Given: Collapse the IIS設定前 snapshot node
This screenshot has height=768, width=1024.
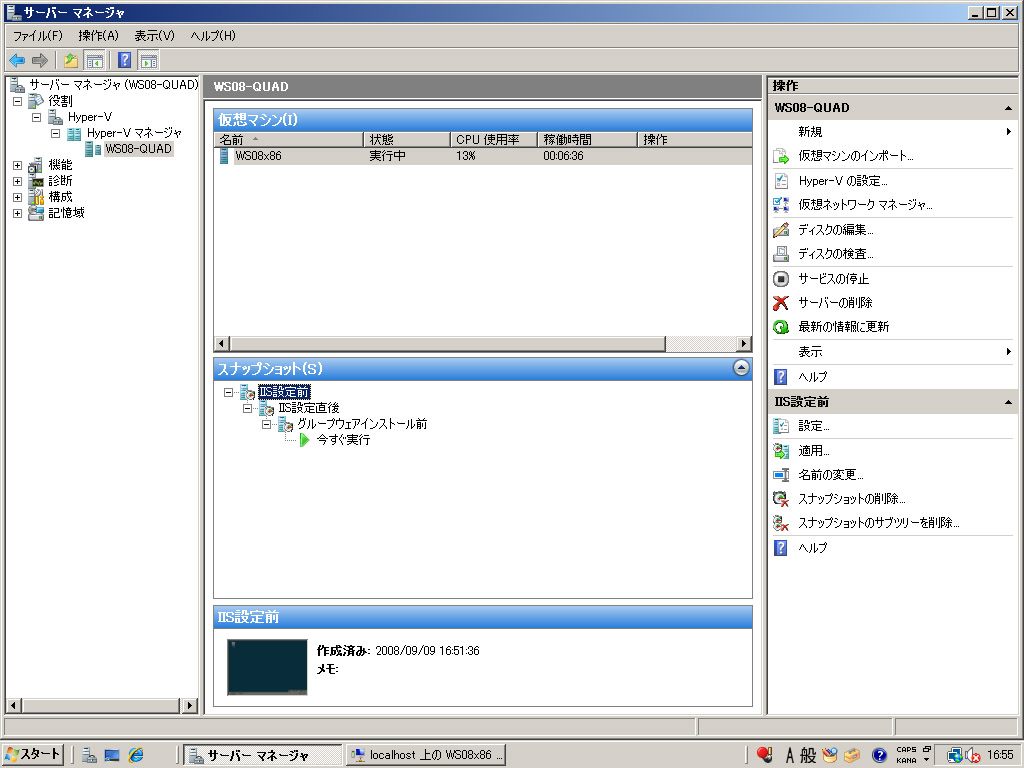Looking at the screenshot, I should tap(228, 392).
